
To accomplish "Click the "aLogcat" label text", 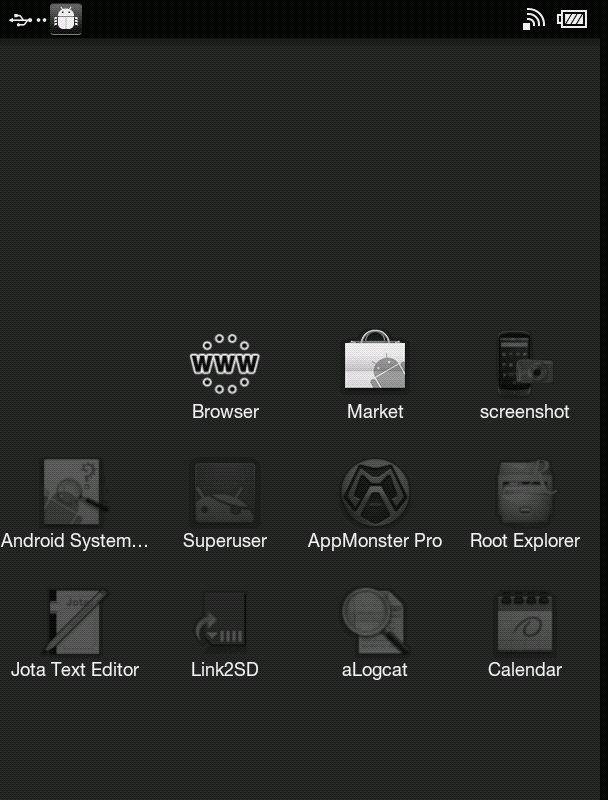I will (374, 670).
